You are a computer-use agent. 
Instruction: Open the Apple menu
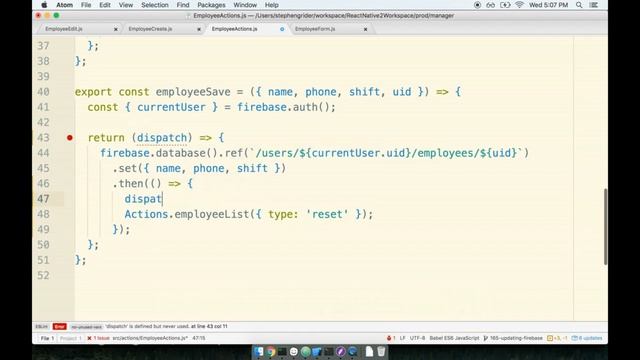[x=44, y=5]
